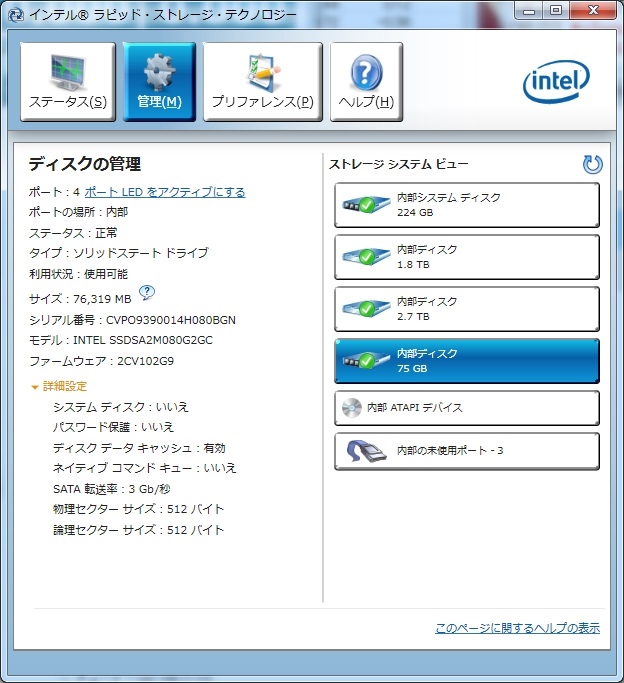Viewport: 624px width, 683px height.
Task: Click the disk icon of 224 GB system disk
Action: 366,204
